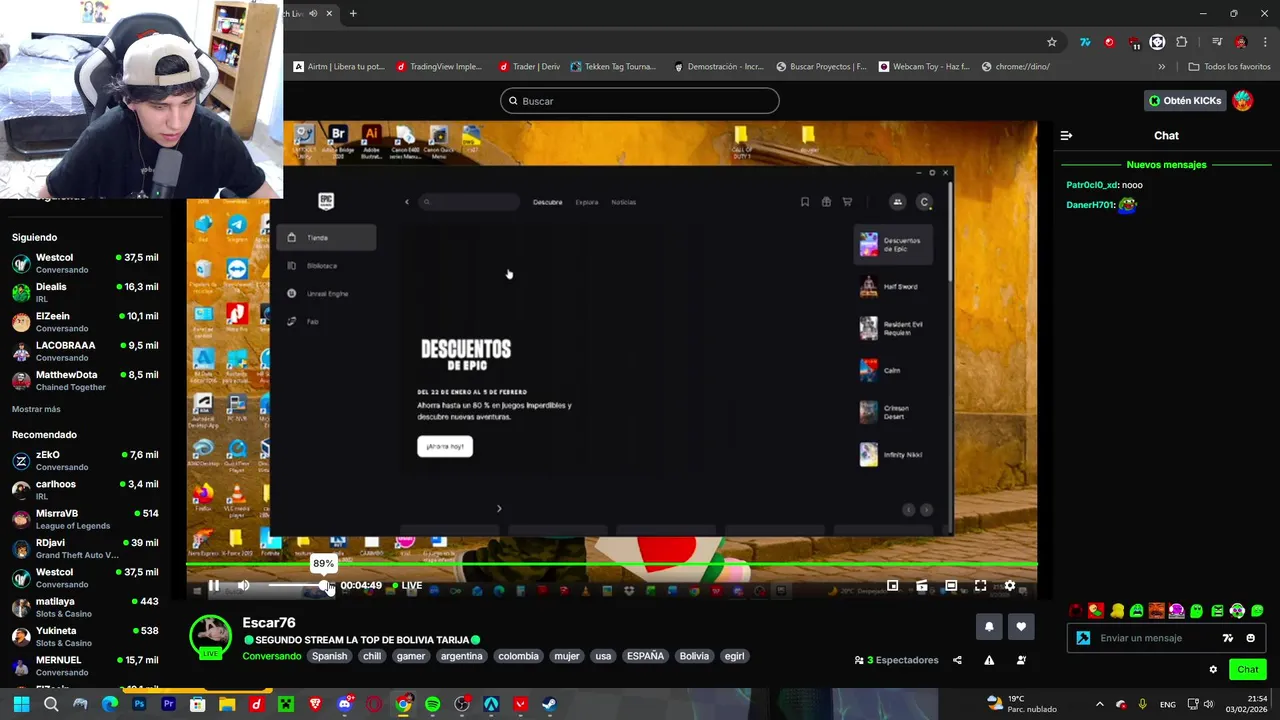Open 7TV extension icon in toolbar

click(x=1085, y=42)
